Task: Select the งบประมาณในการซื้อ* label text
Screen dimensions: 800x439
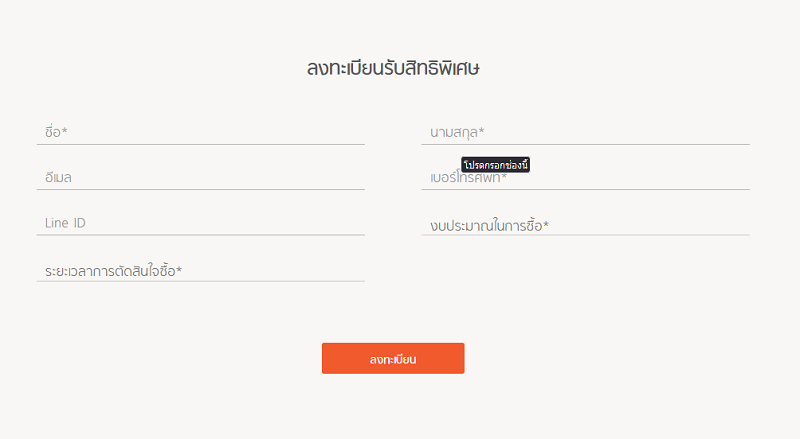Action: pos(489,225)
